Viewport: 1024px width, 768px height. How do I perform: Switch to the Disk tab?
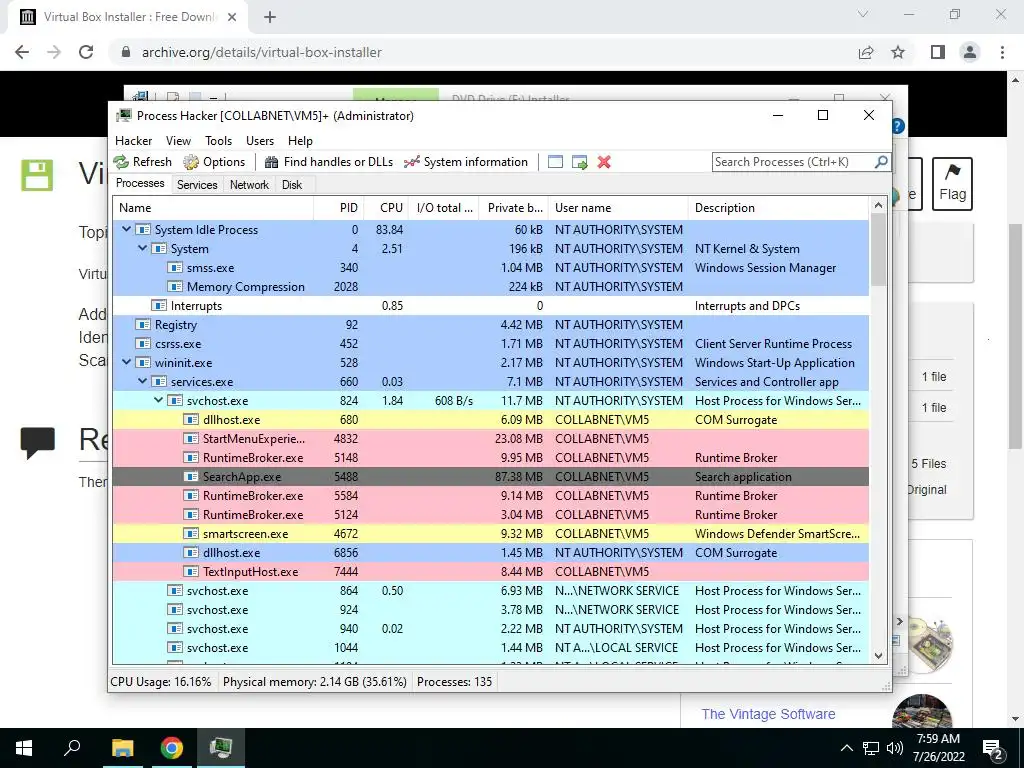coord(292,185)
